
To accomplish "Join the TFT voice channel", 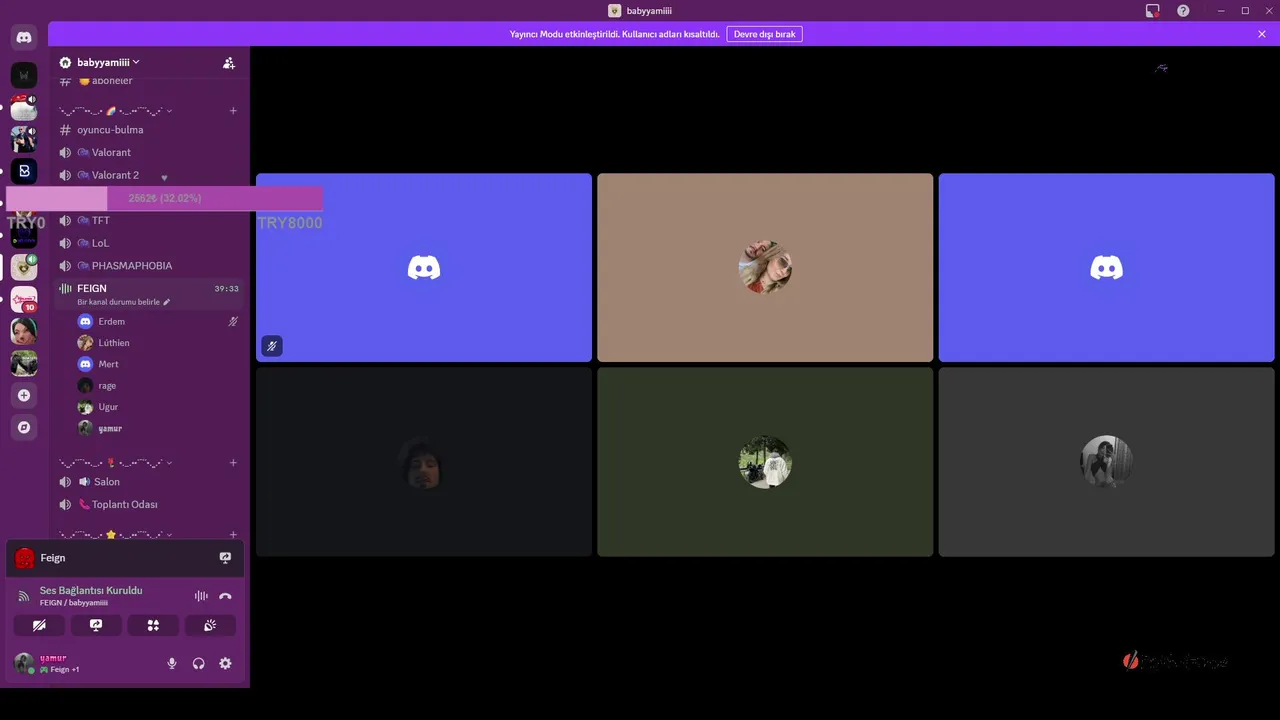I will coord(148,220).
